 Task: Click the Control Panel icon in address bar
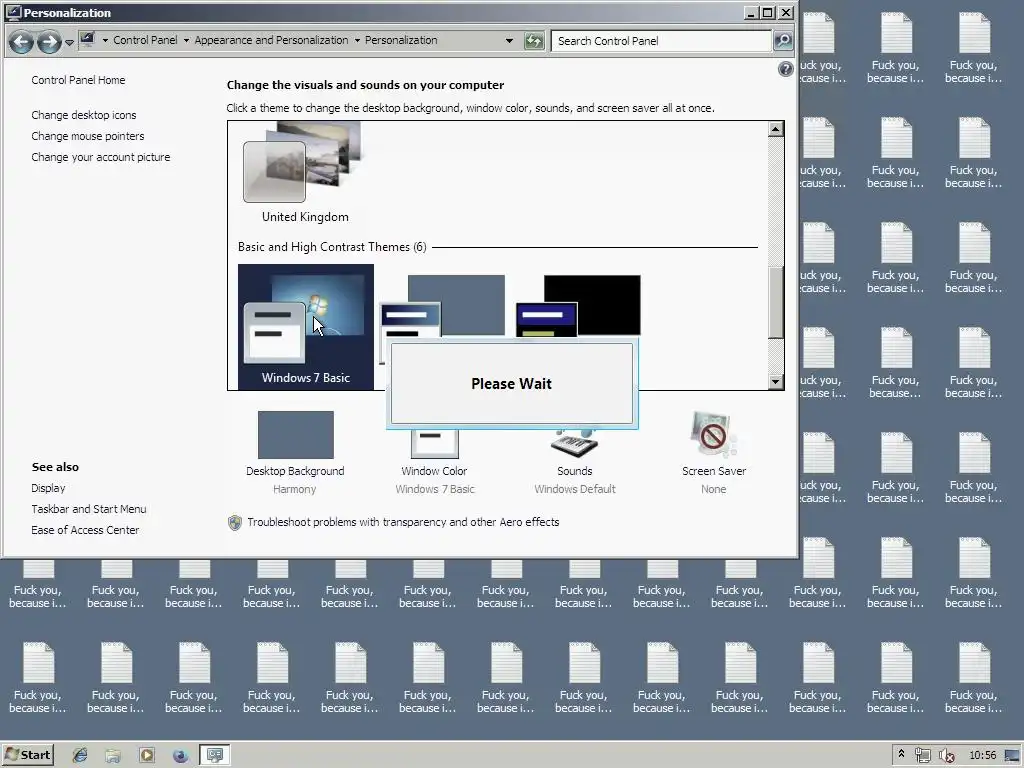pos(88,40)
